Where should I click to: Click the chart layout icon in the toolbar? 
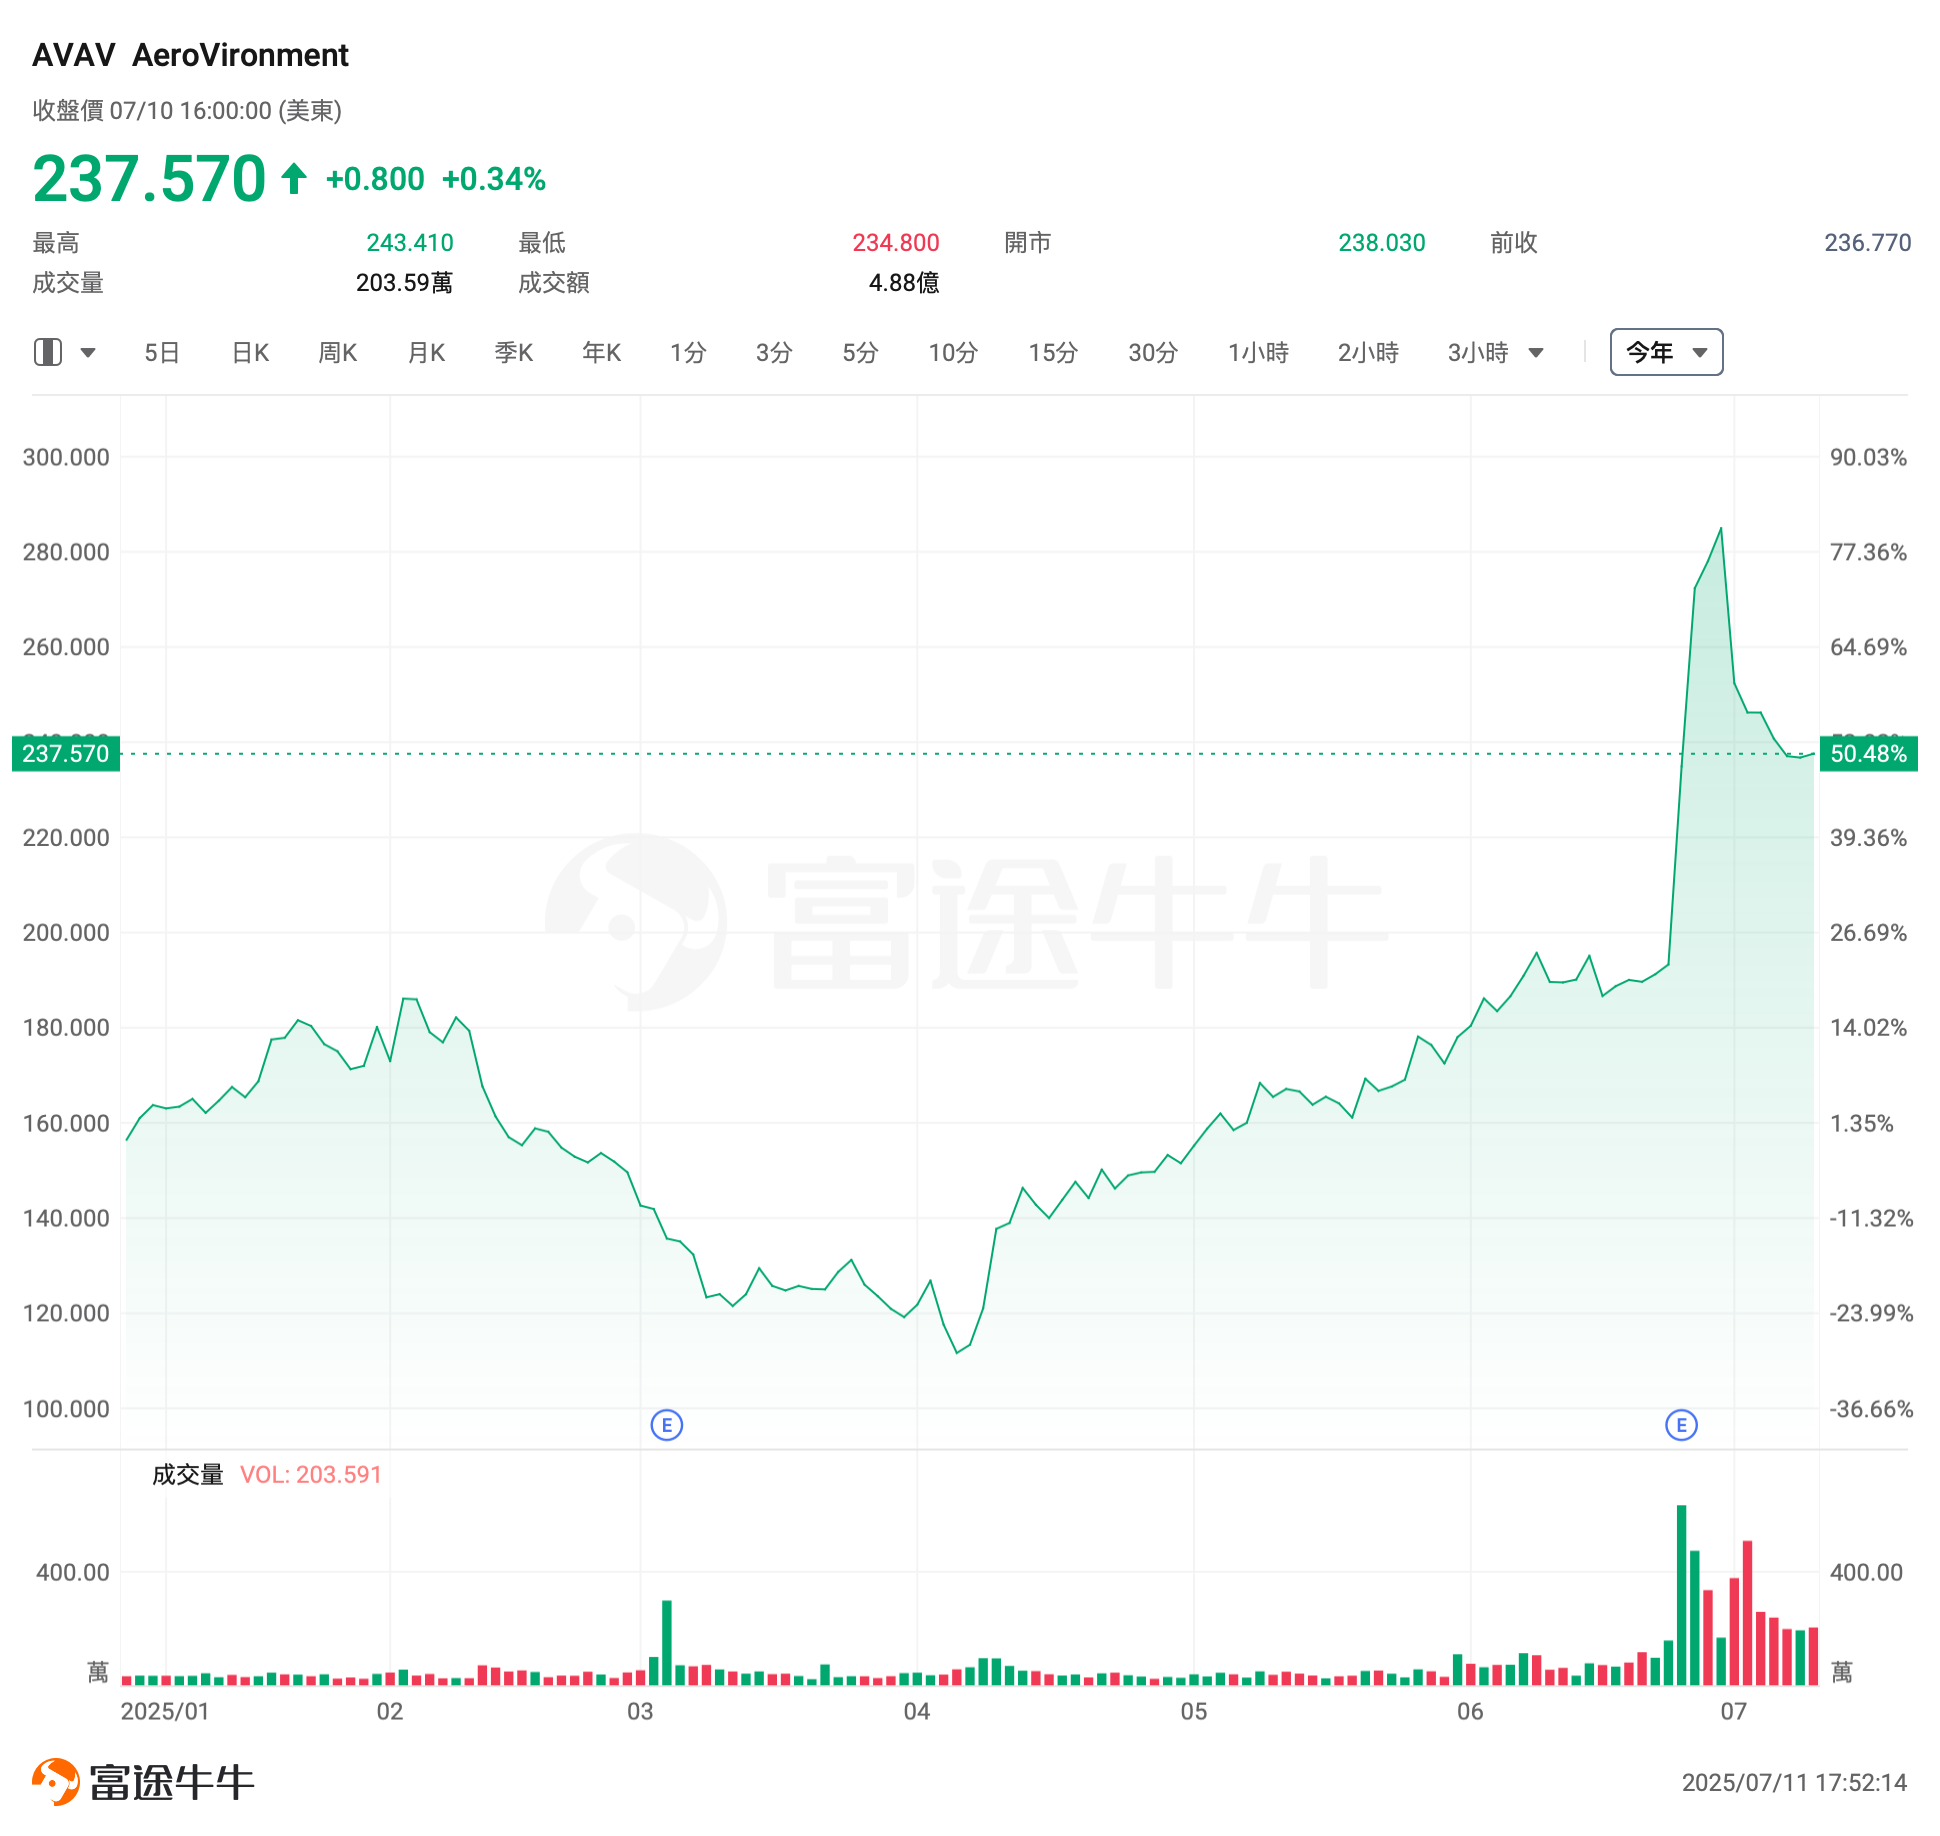click(48, 352)
